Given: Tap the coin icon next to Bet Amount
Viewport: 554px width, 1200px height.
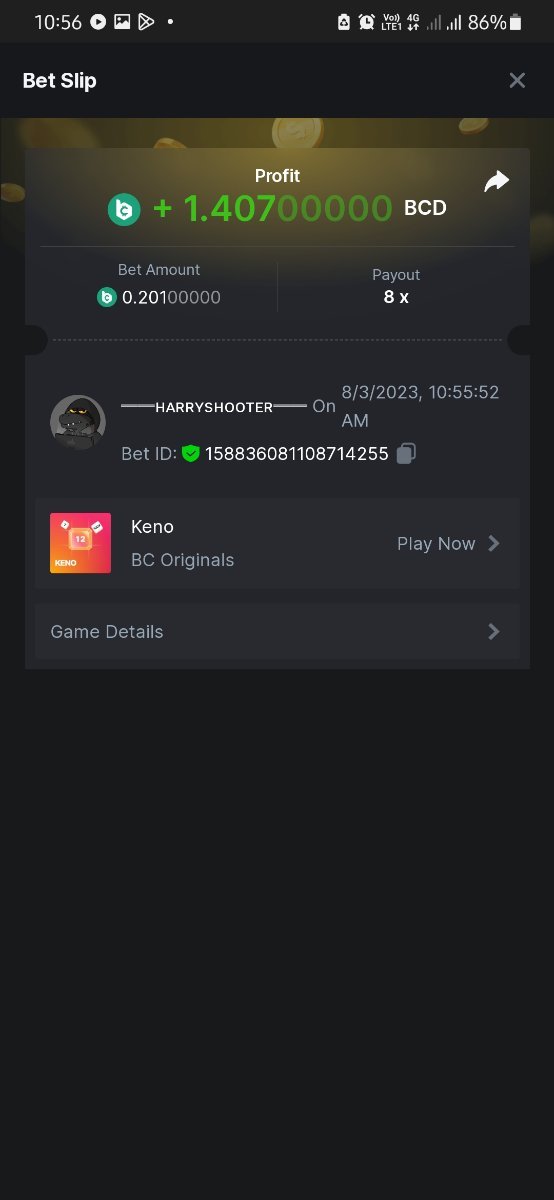Looking at the screenshot, I should 107,297.
